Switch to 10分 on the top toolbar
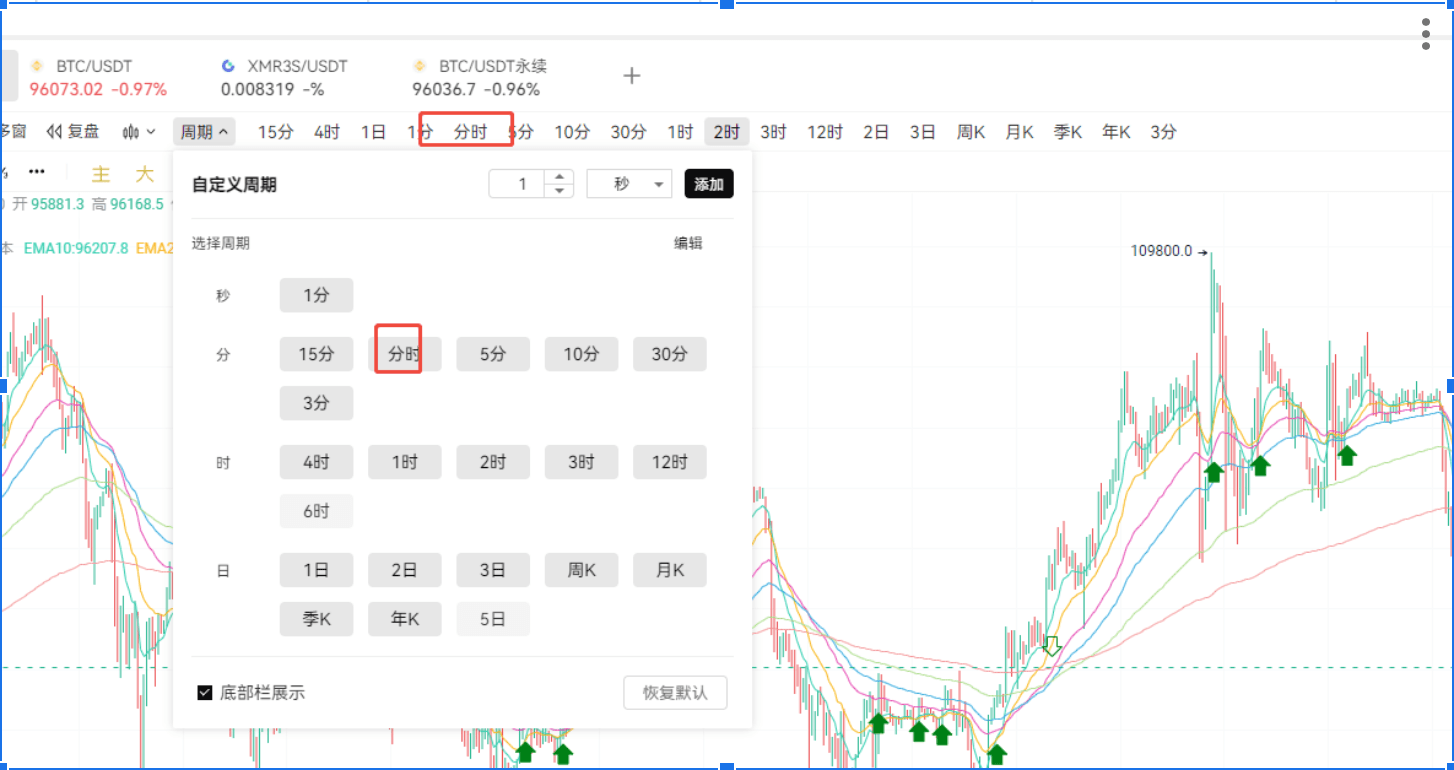The width and height of the screenshot is (1454, 770). point(572,131)
